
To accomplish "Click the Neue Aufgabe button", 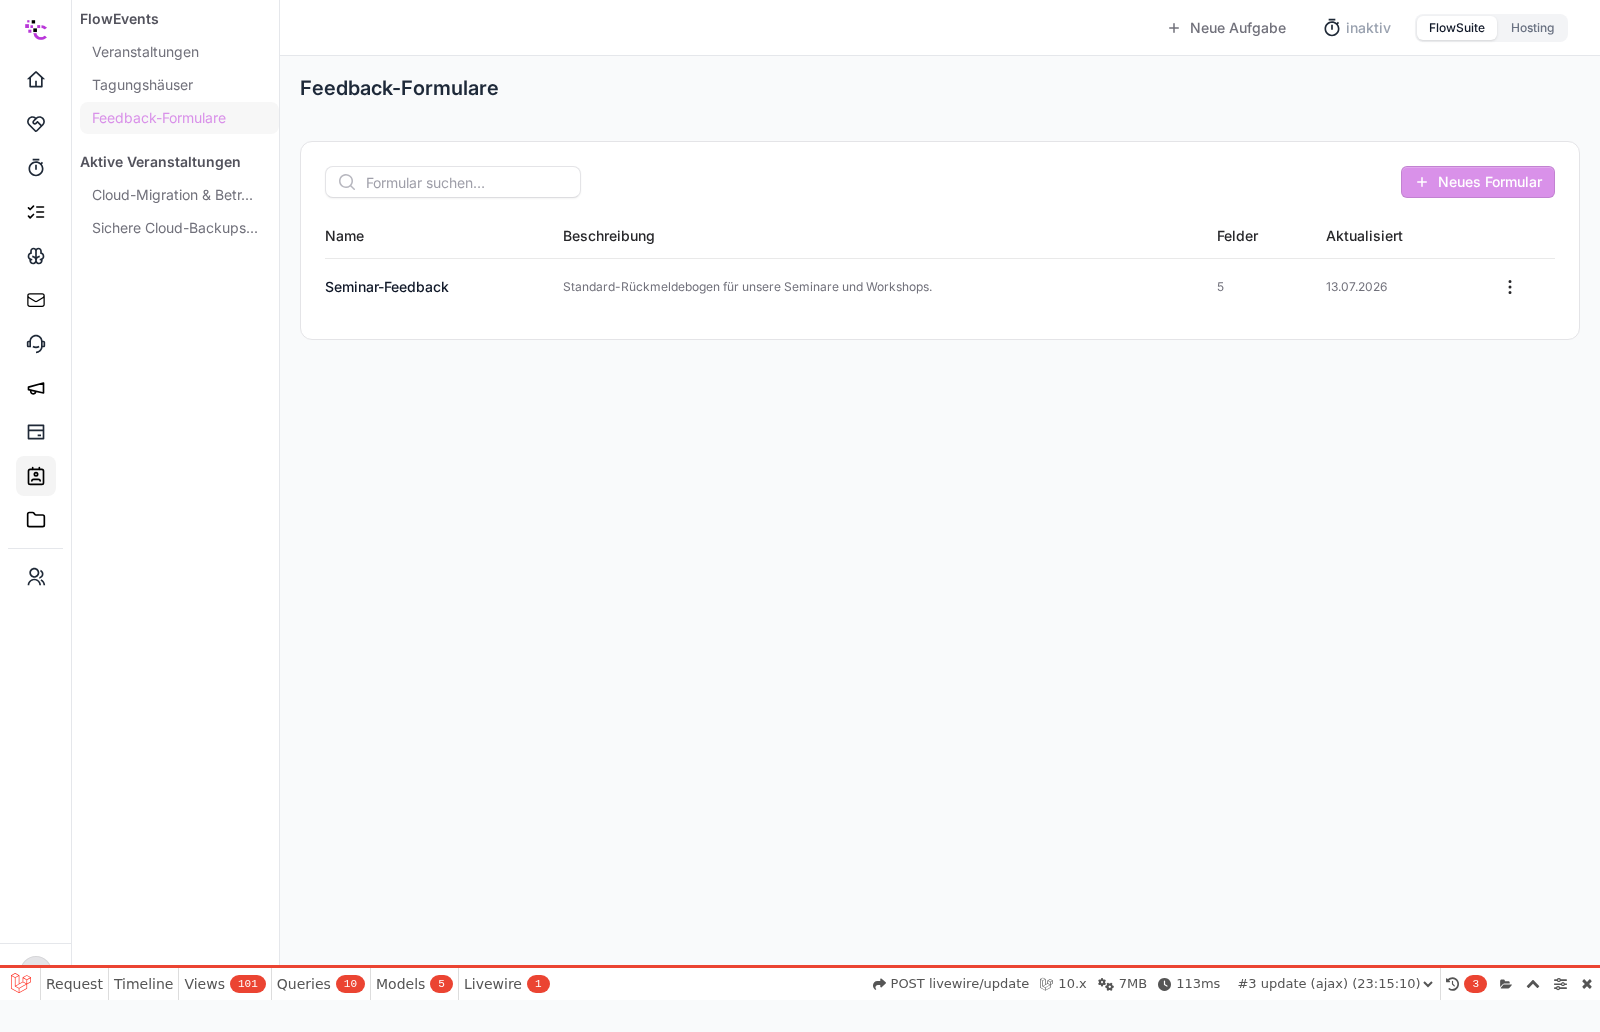I will coord(1227,28).
